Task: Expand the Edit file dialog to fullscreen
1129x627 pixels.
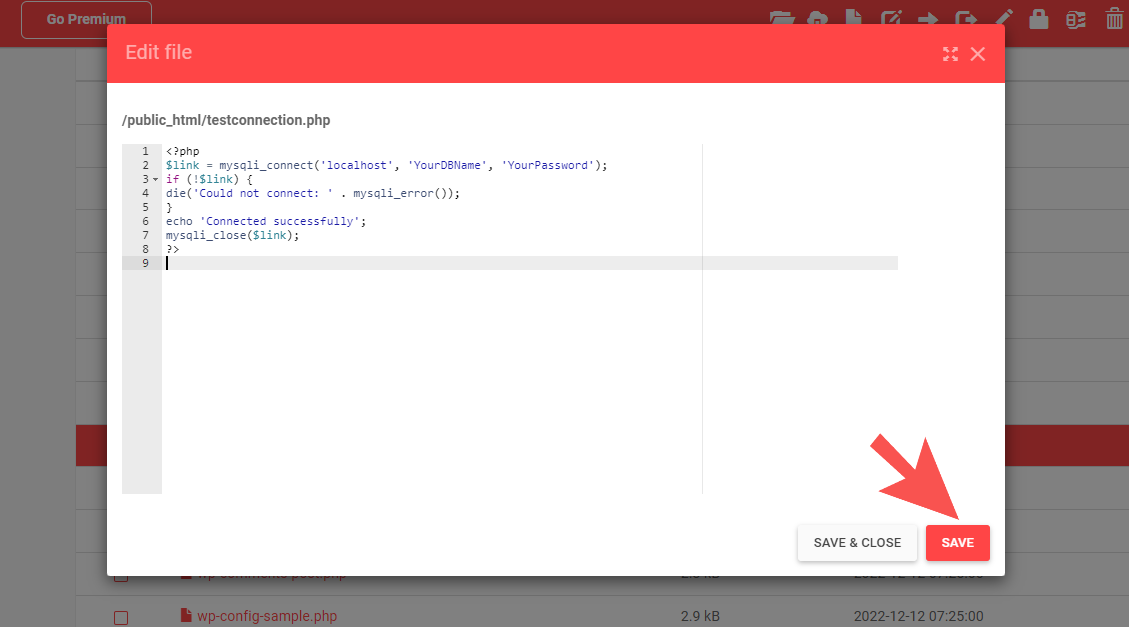Action: pos(950,54)
